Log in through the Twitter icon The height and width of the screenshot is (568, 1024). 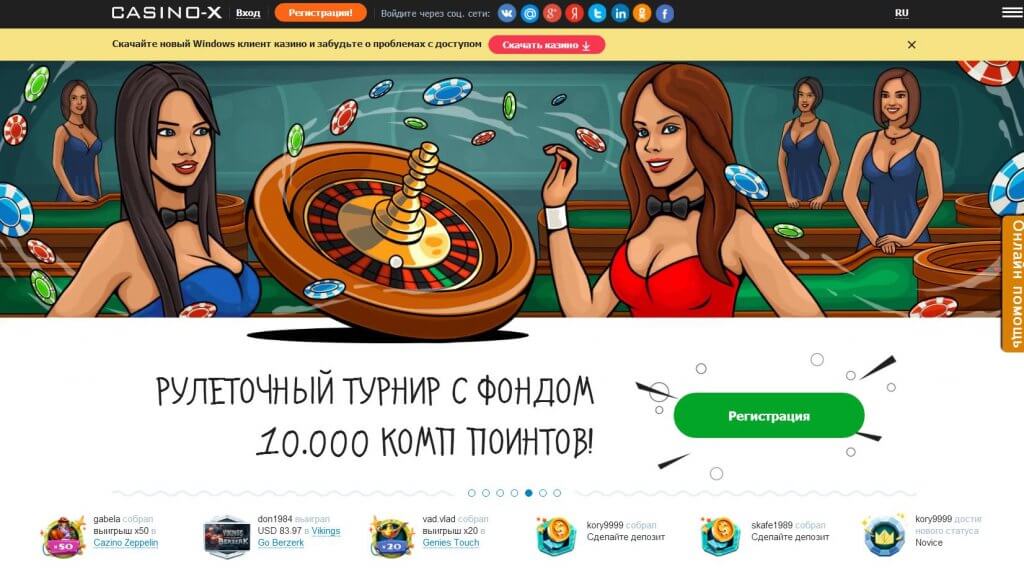[597, 13]
